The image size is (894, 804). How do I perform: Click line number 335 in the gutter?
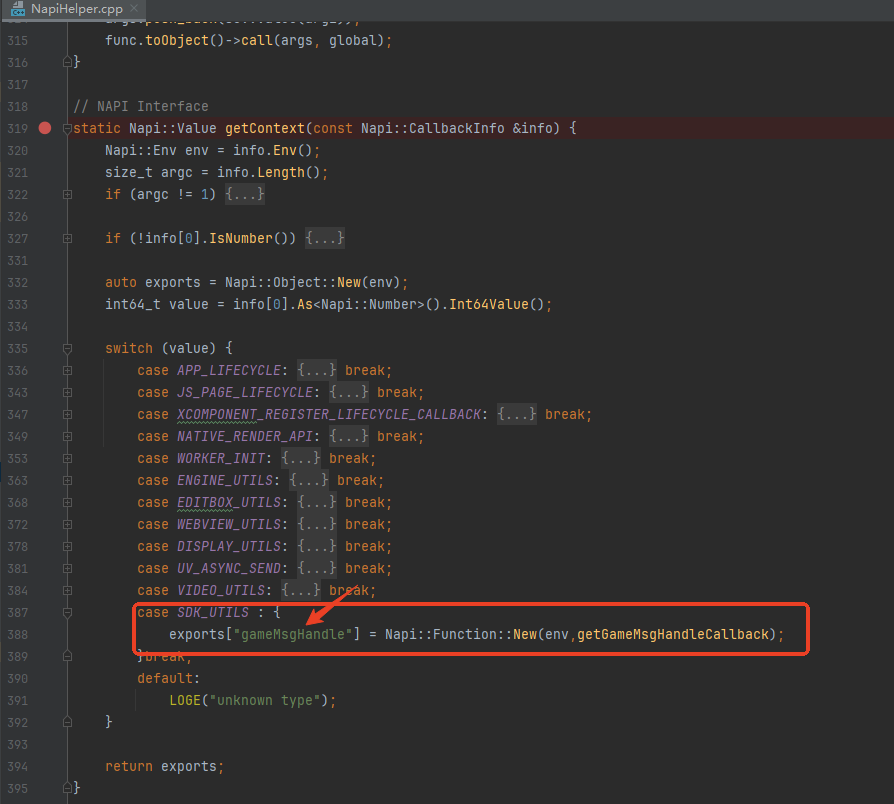click(x=18, y=348)
